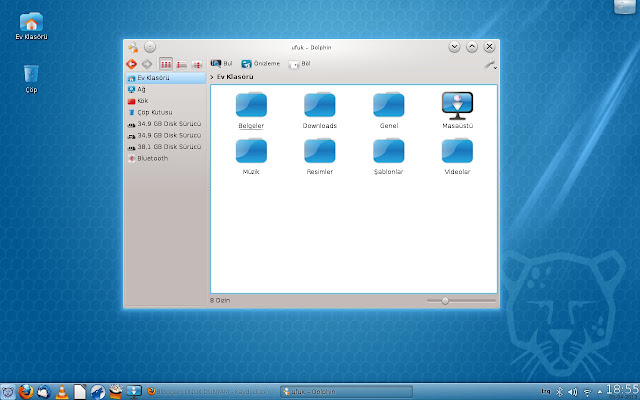
Task: Open the desktop toolbox corner button
Action: [x=624, y=7]
